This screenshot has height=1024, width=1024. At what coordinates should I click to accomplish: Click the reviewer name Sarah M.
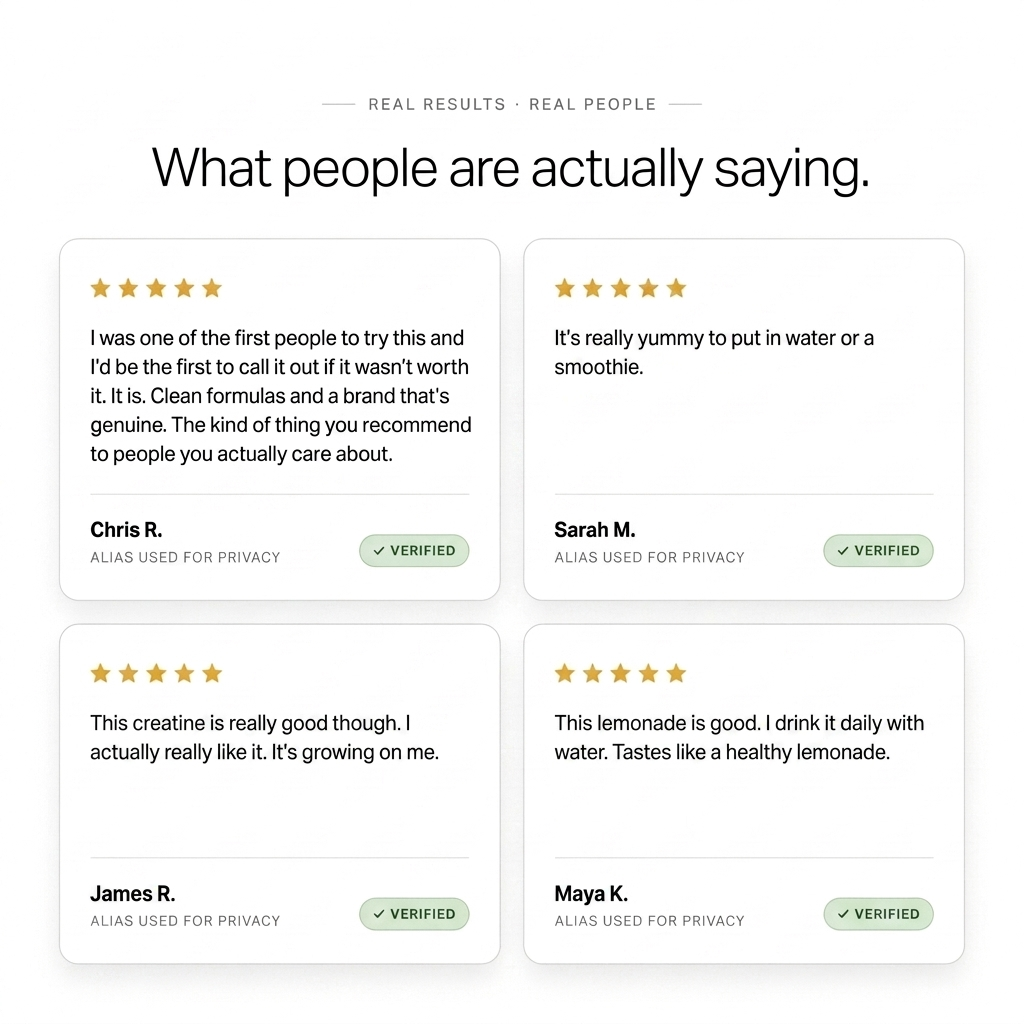[595, 530]
